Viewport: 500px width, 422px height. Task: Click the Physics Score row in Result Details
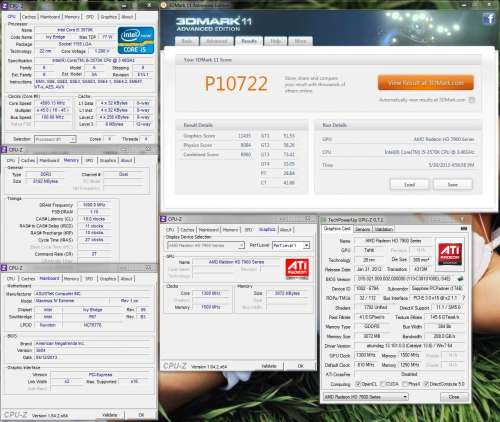pyautogui.click(x=217, y=145)
